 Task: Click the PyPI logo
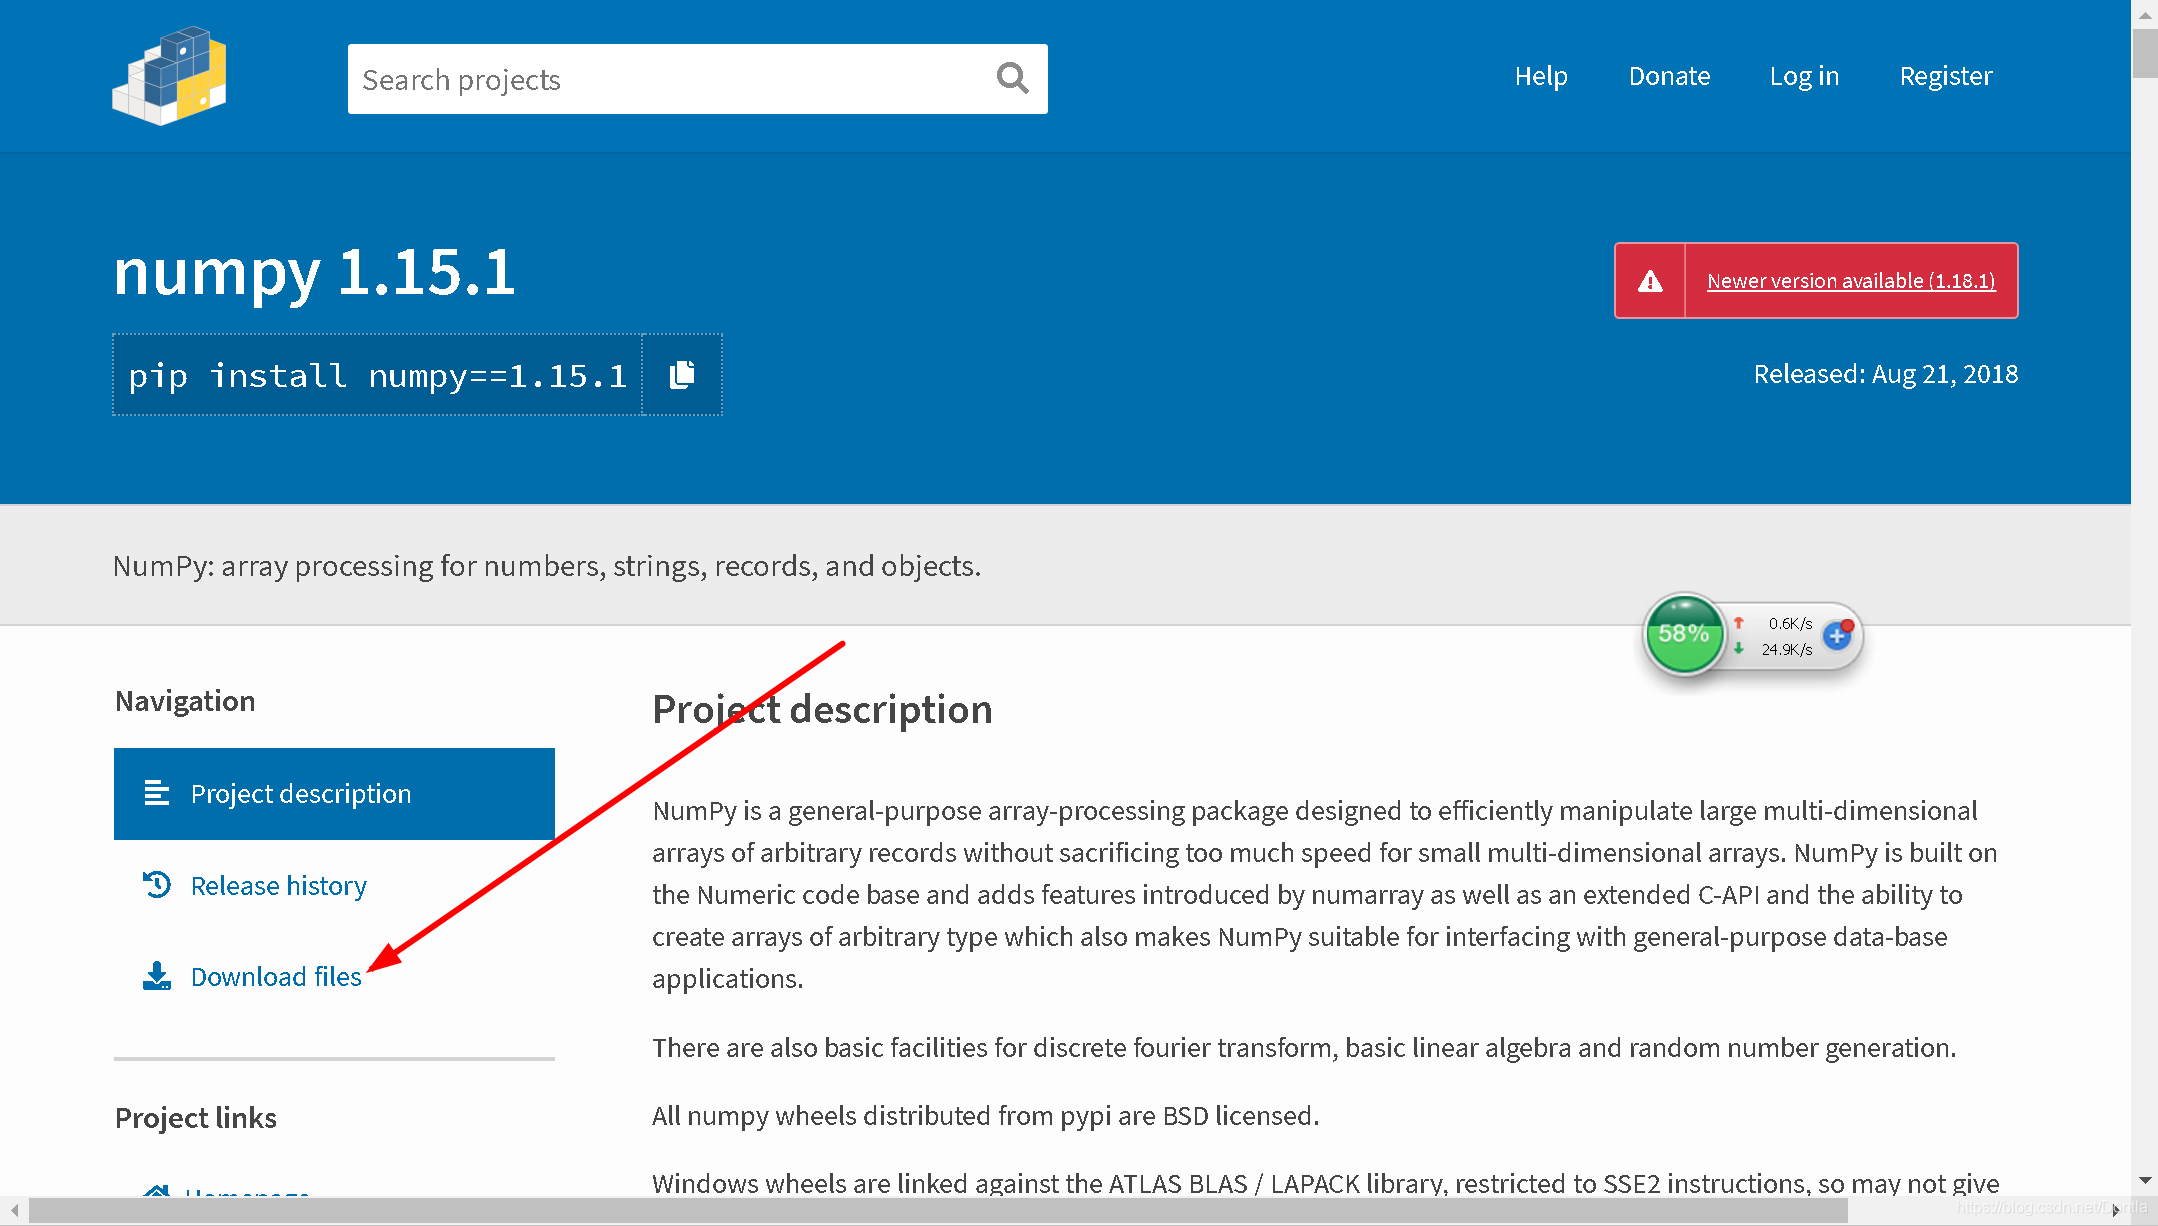(169, 76)
